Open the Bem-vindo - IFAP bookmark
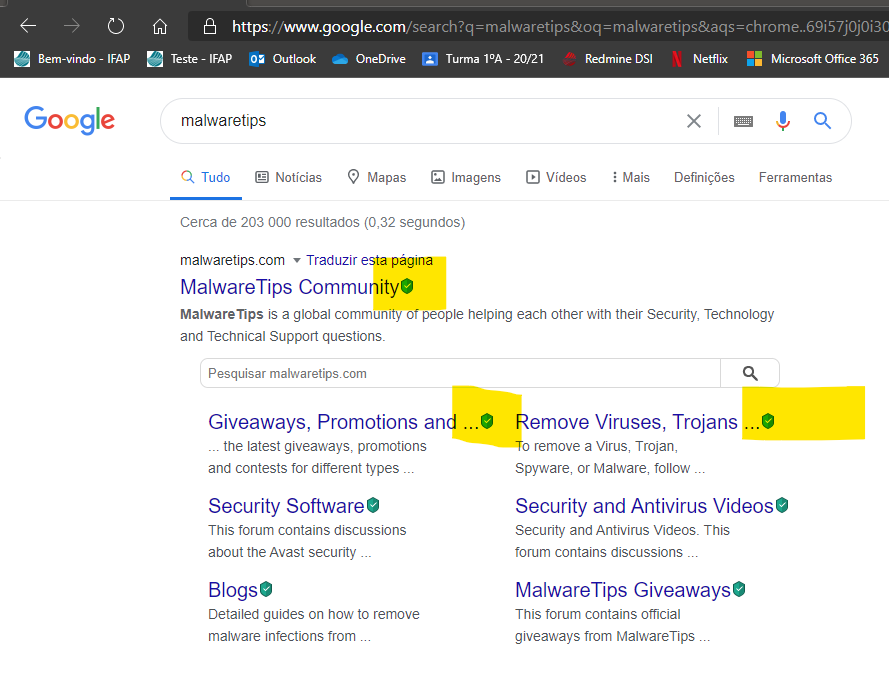The width and height of the screenshot is (889, 673). [72, 59]
